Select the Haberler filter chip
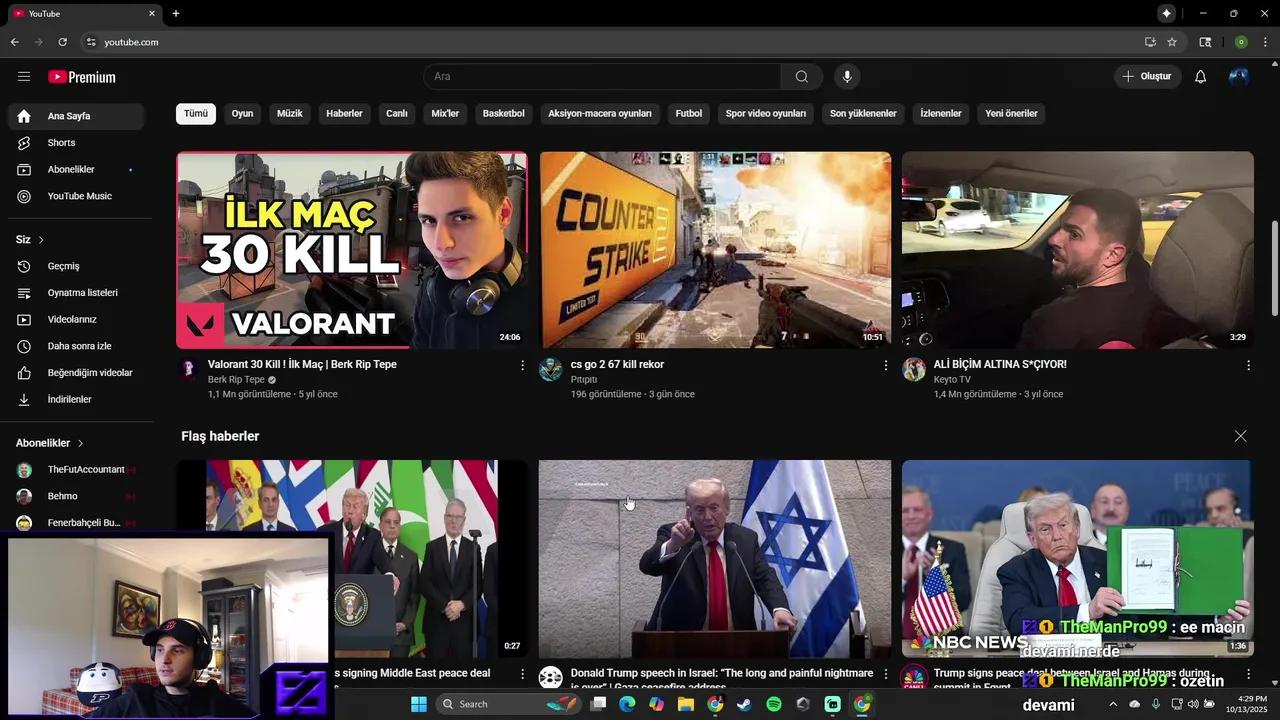The width and height of the screenshot is (1280, 720). [x=344, y=114]
